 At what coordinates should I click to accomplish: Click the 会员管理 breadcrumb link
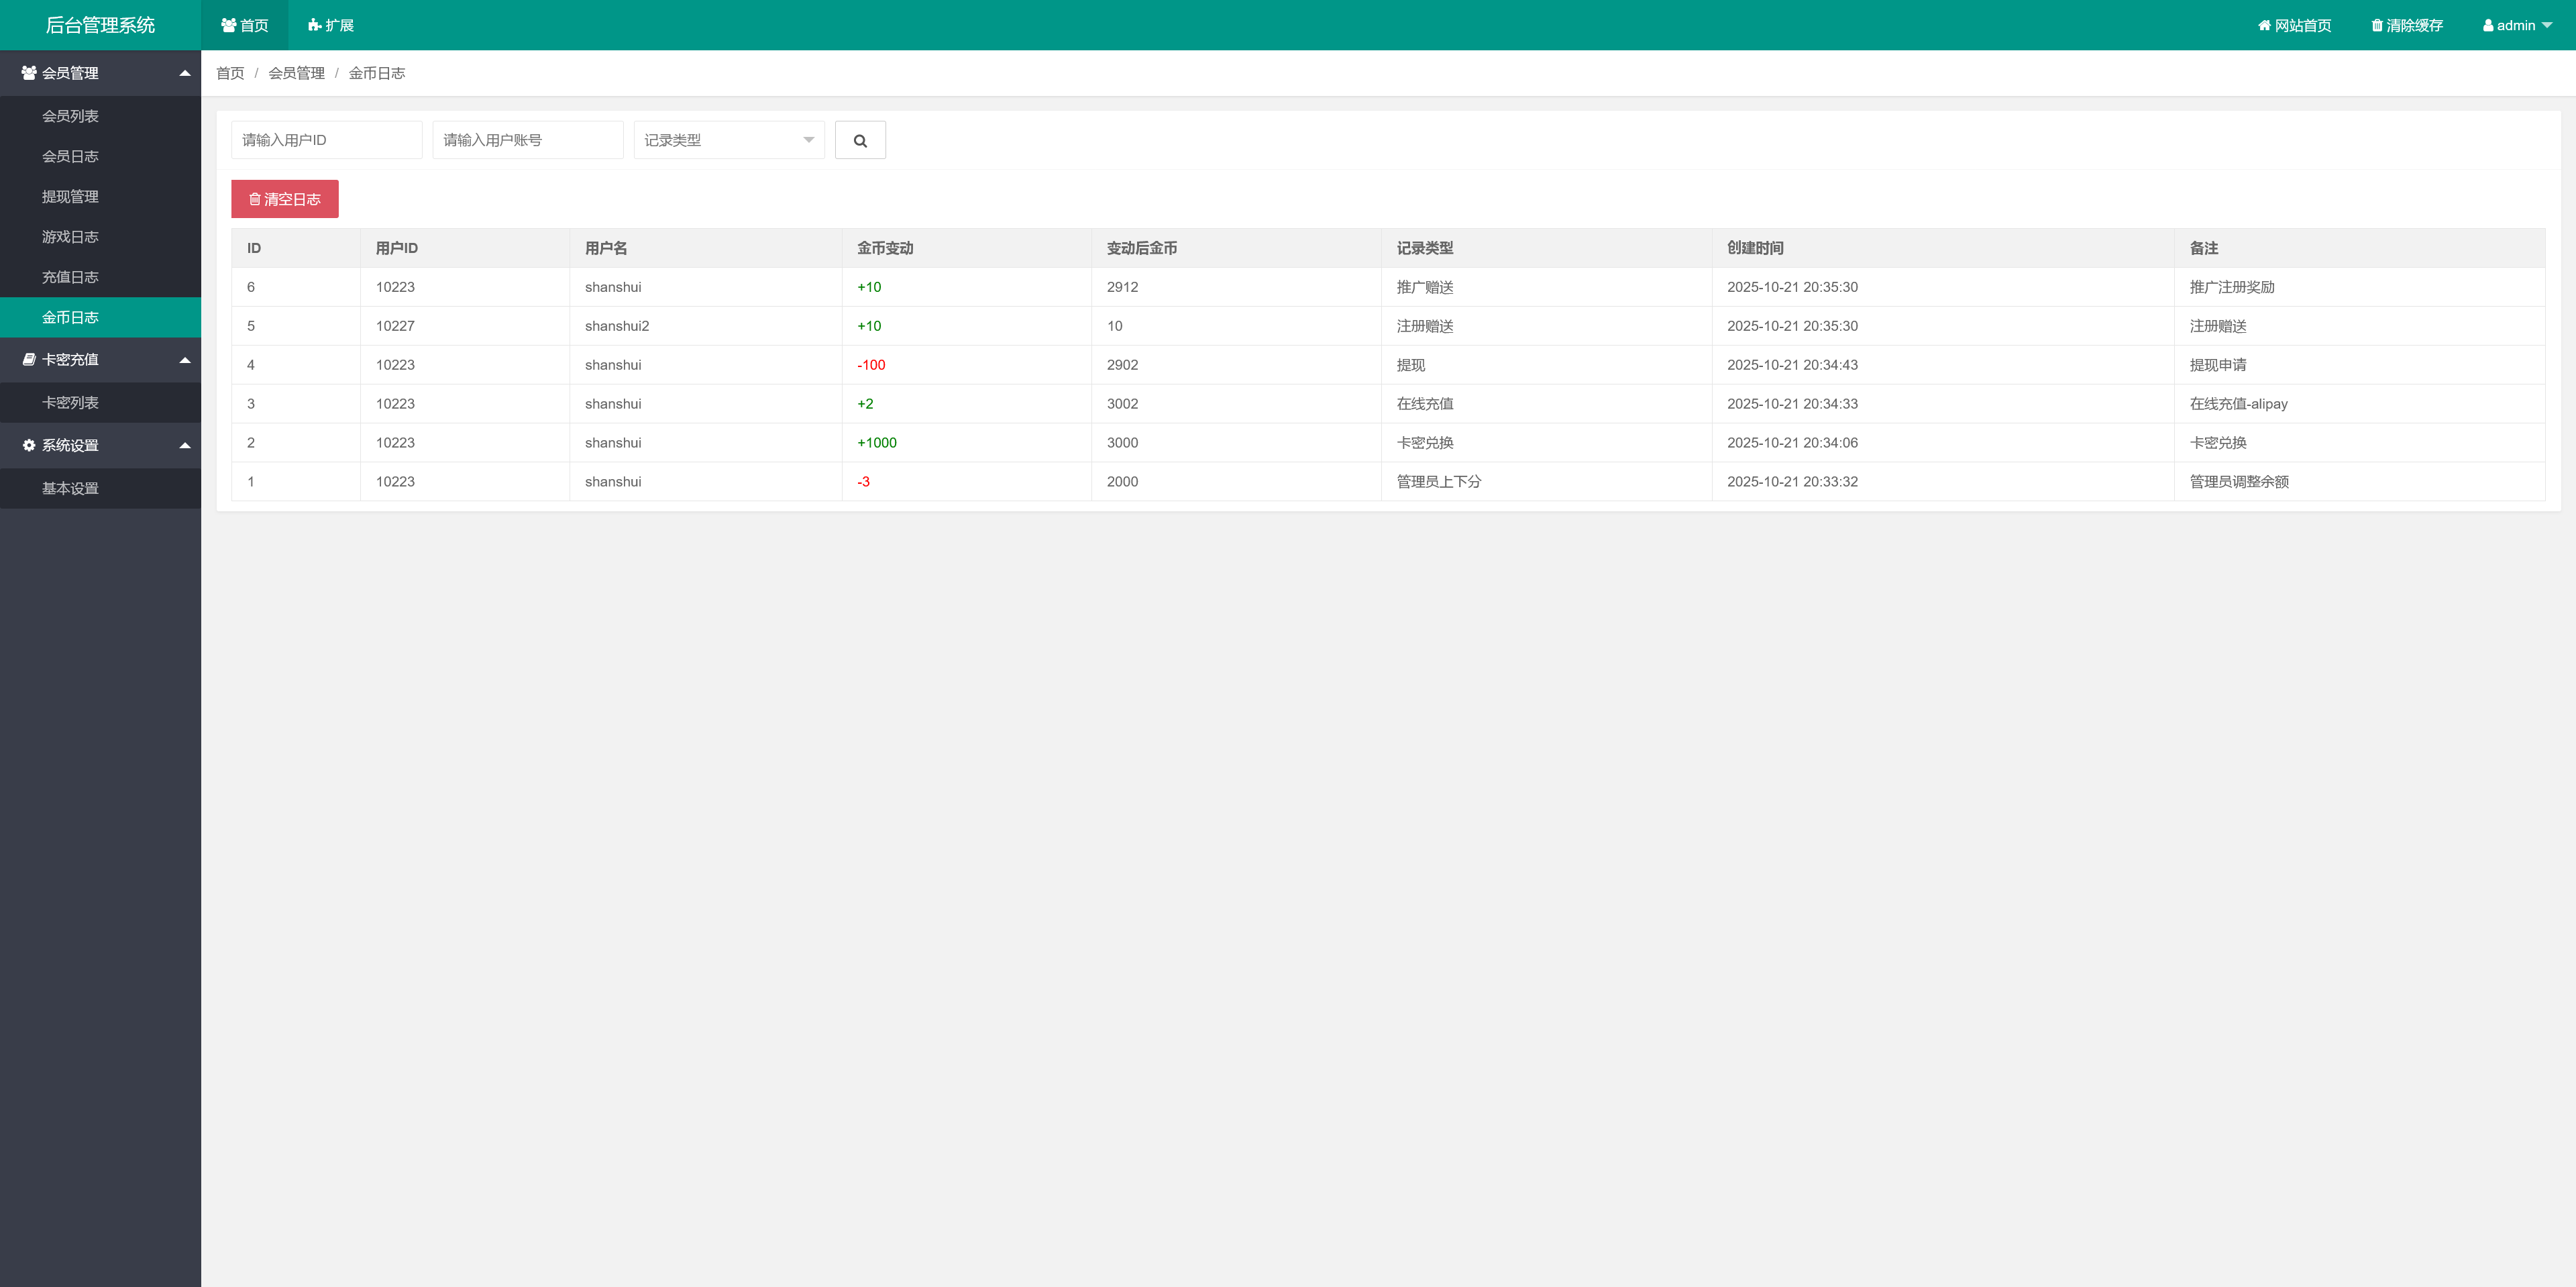(296, 73)
